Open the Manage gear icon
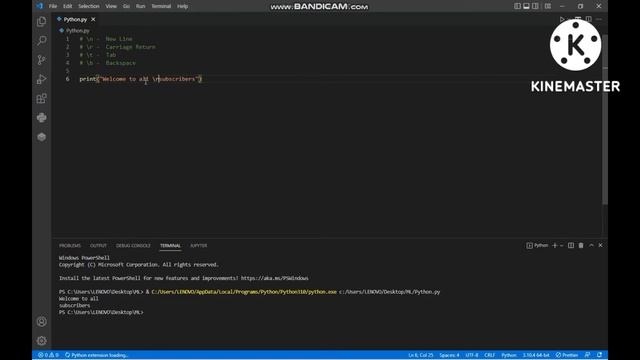640x360 pixels. (x=42, y=340)
